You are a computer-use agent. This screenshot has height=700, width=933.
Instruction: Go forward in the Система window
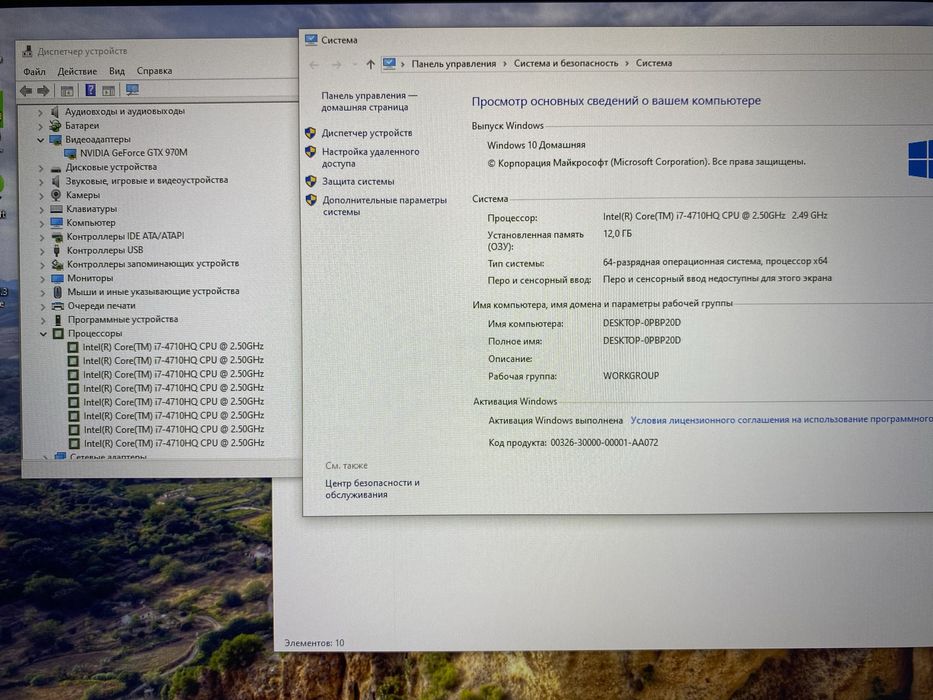tap(336, 64)
